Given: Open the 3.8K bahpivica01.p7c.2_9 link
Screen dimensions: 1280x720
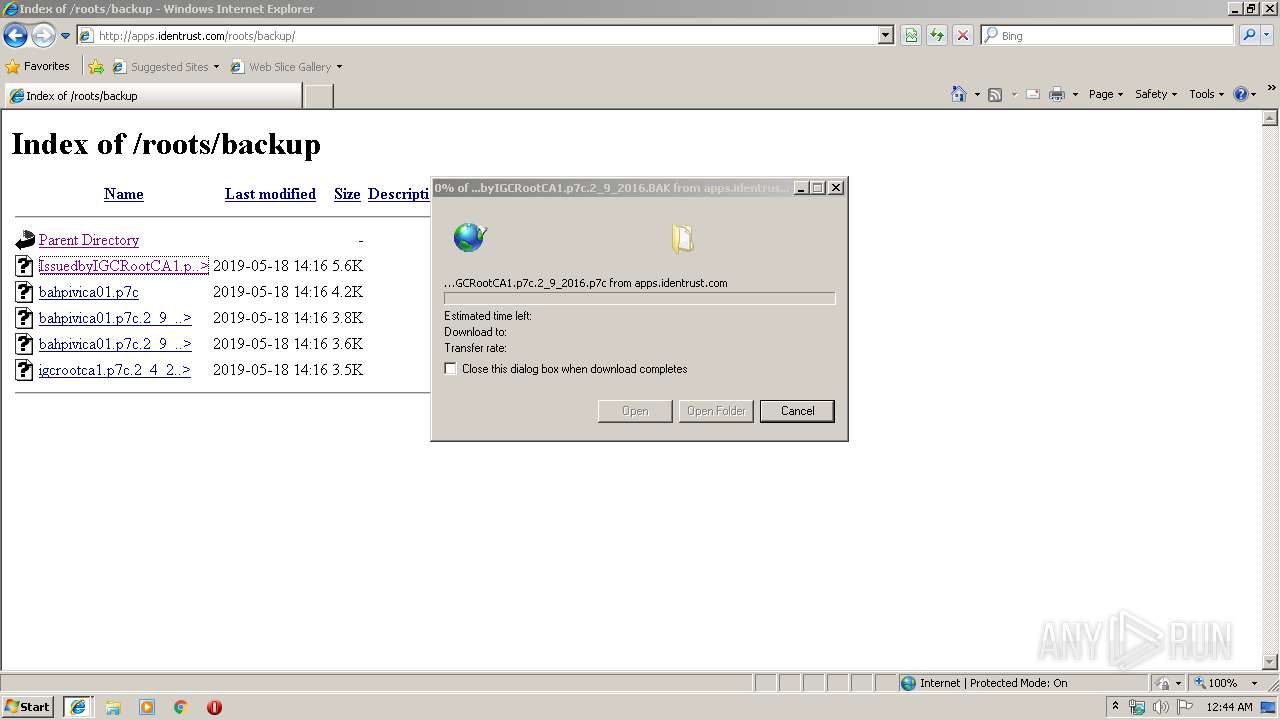Looking at the screenshot, I should [115, 318].
